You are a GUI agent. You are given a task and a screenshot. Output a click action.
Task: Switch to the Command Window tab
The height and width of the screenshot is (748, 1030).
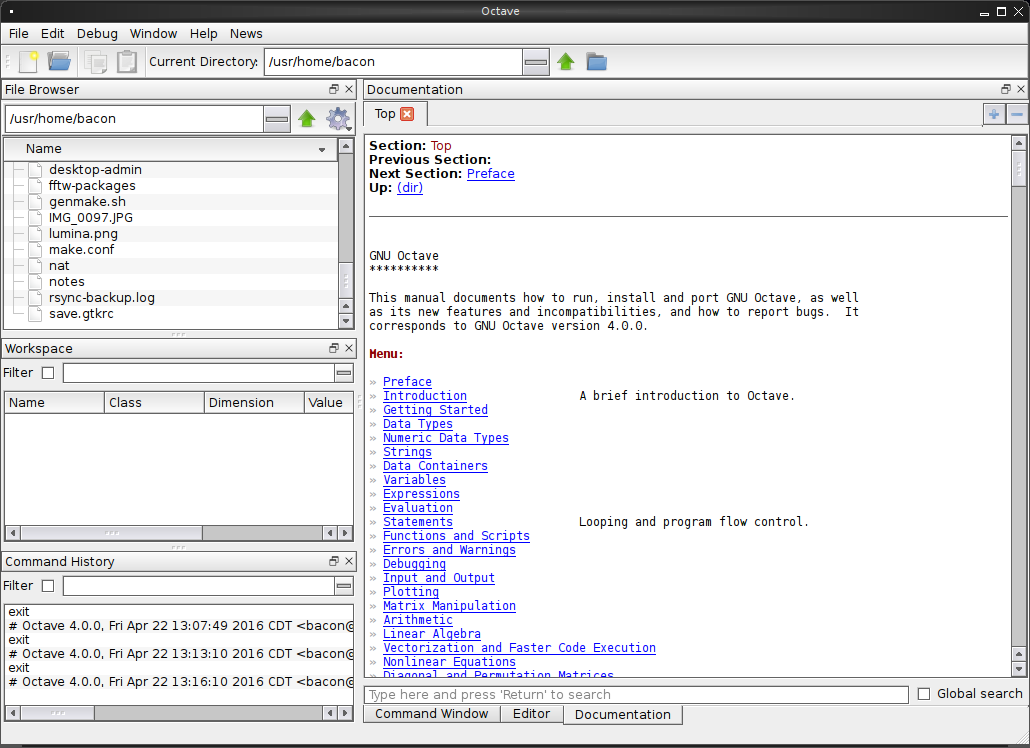432,714
